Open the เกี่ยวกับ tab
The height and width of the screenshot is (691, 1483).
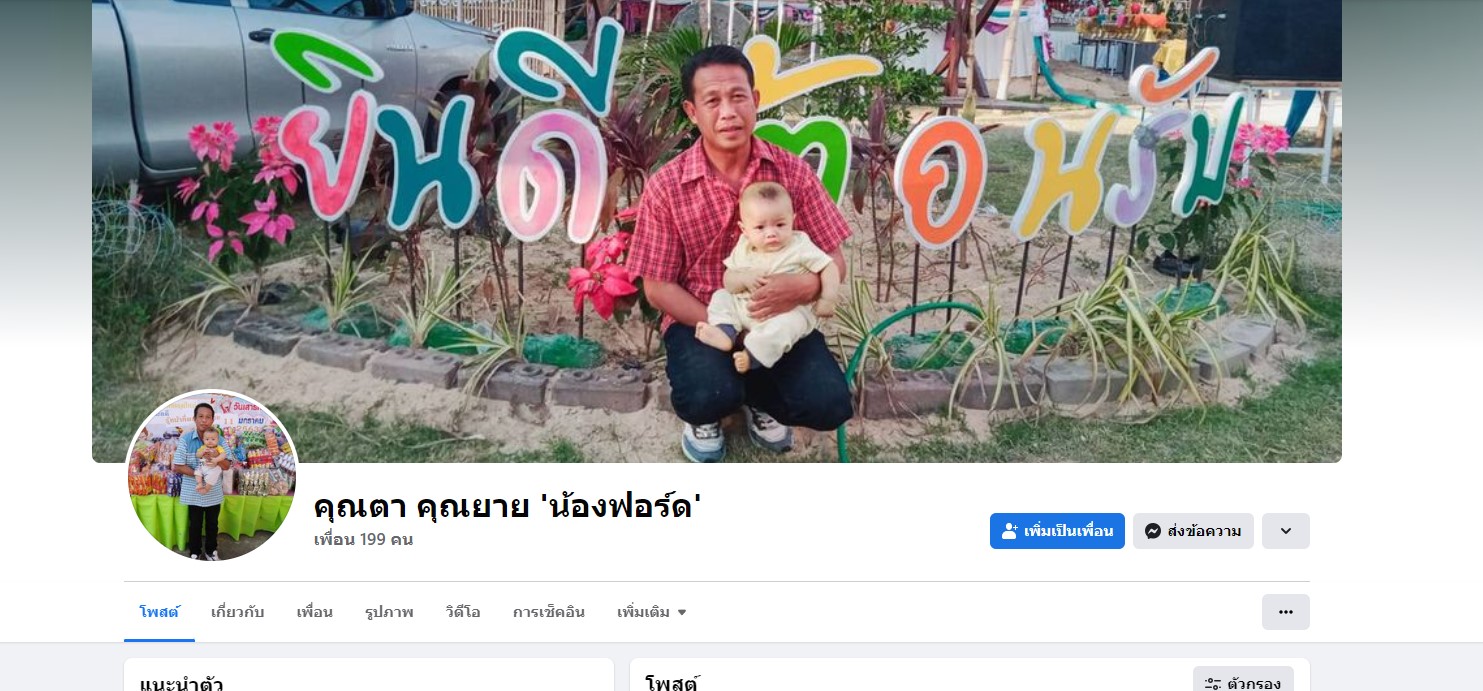pyautogui.click(x=238, y=612)
